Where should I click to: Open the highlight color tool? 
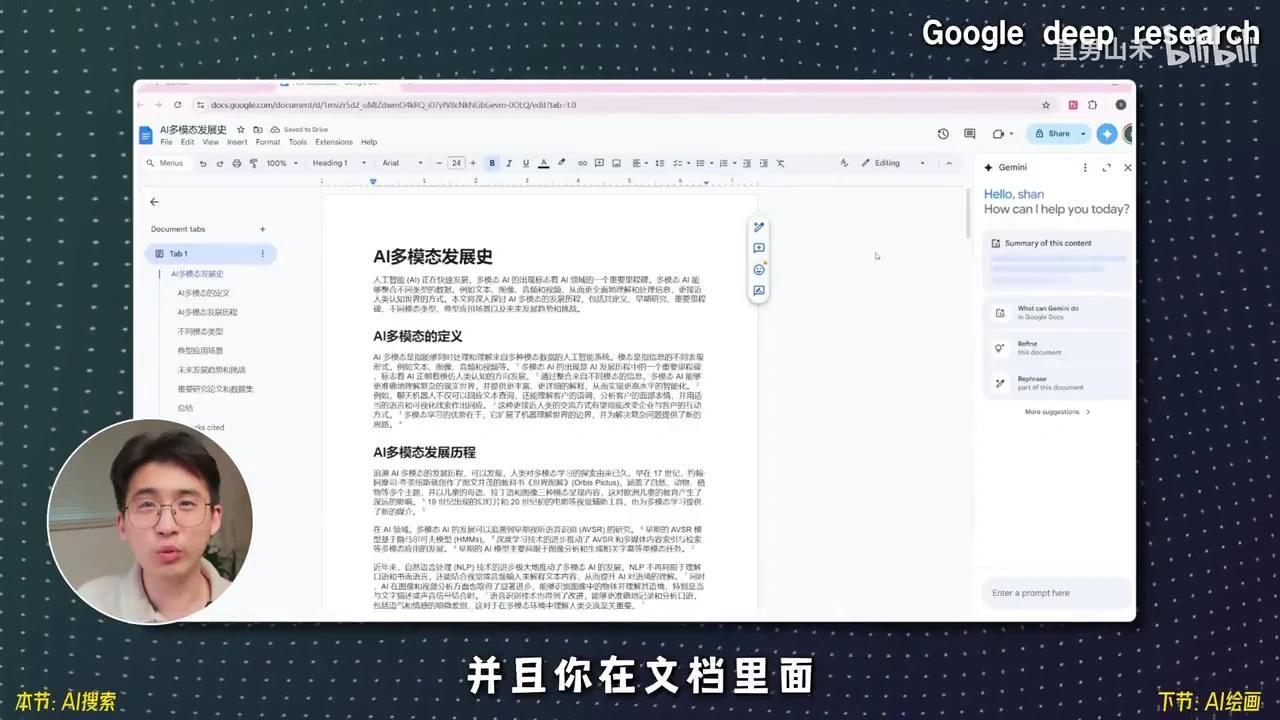(561, 163)
